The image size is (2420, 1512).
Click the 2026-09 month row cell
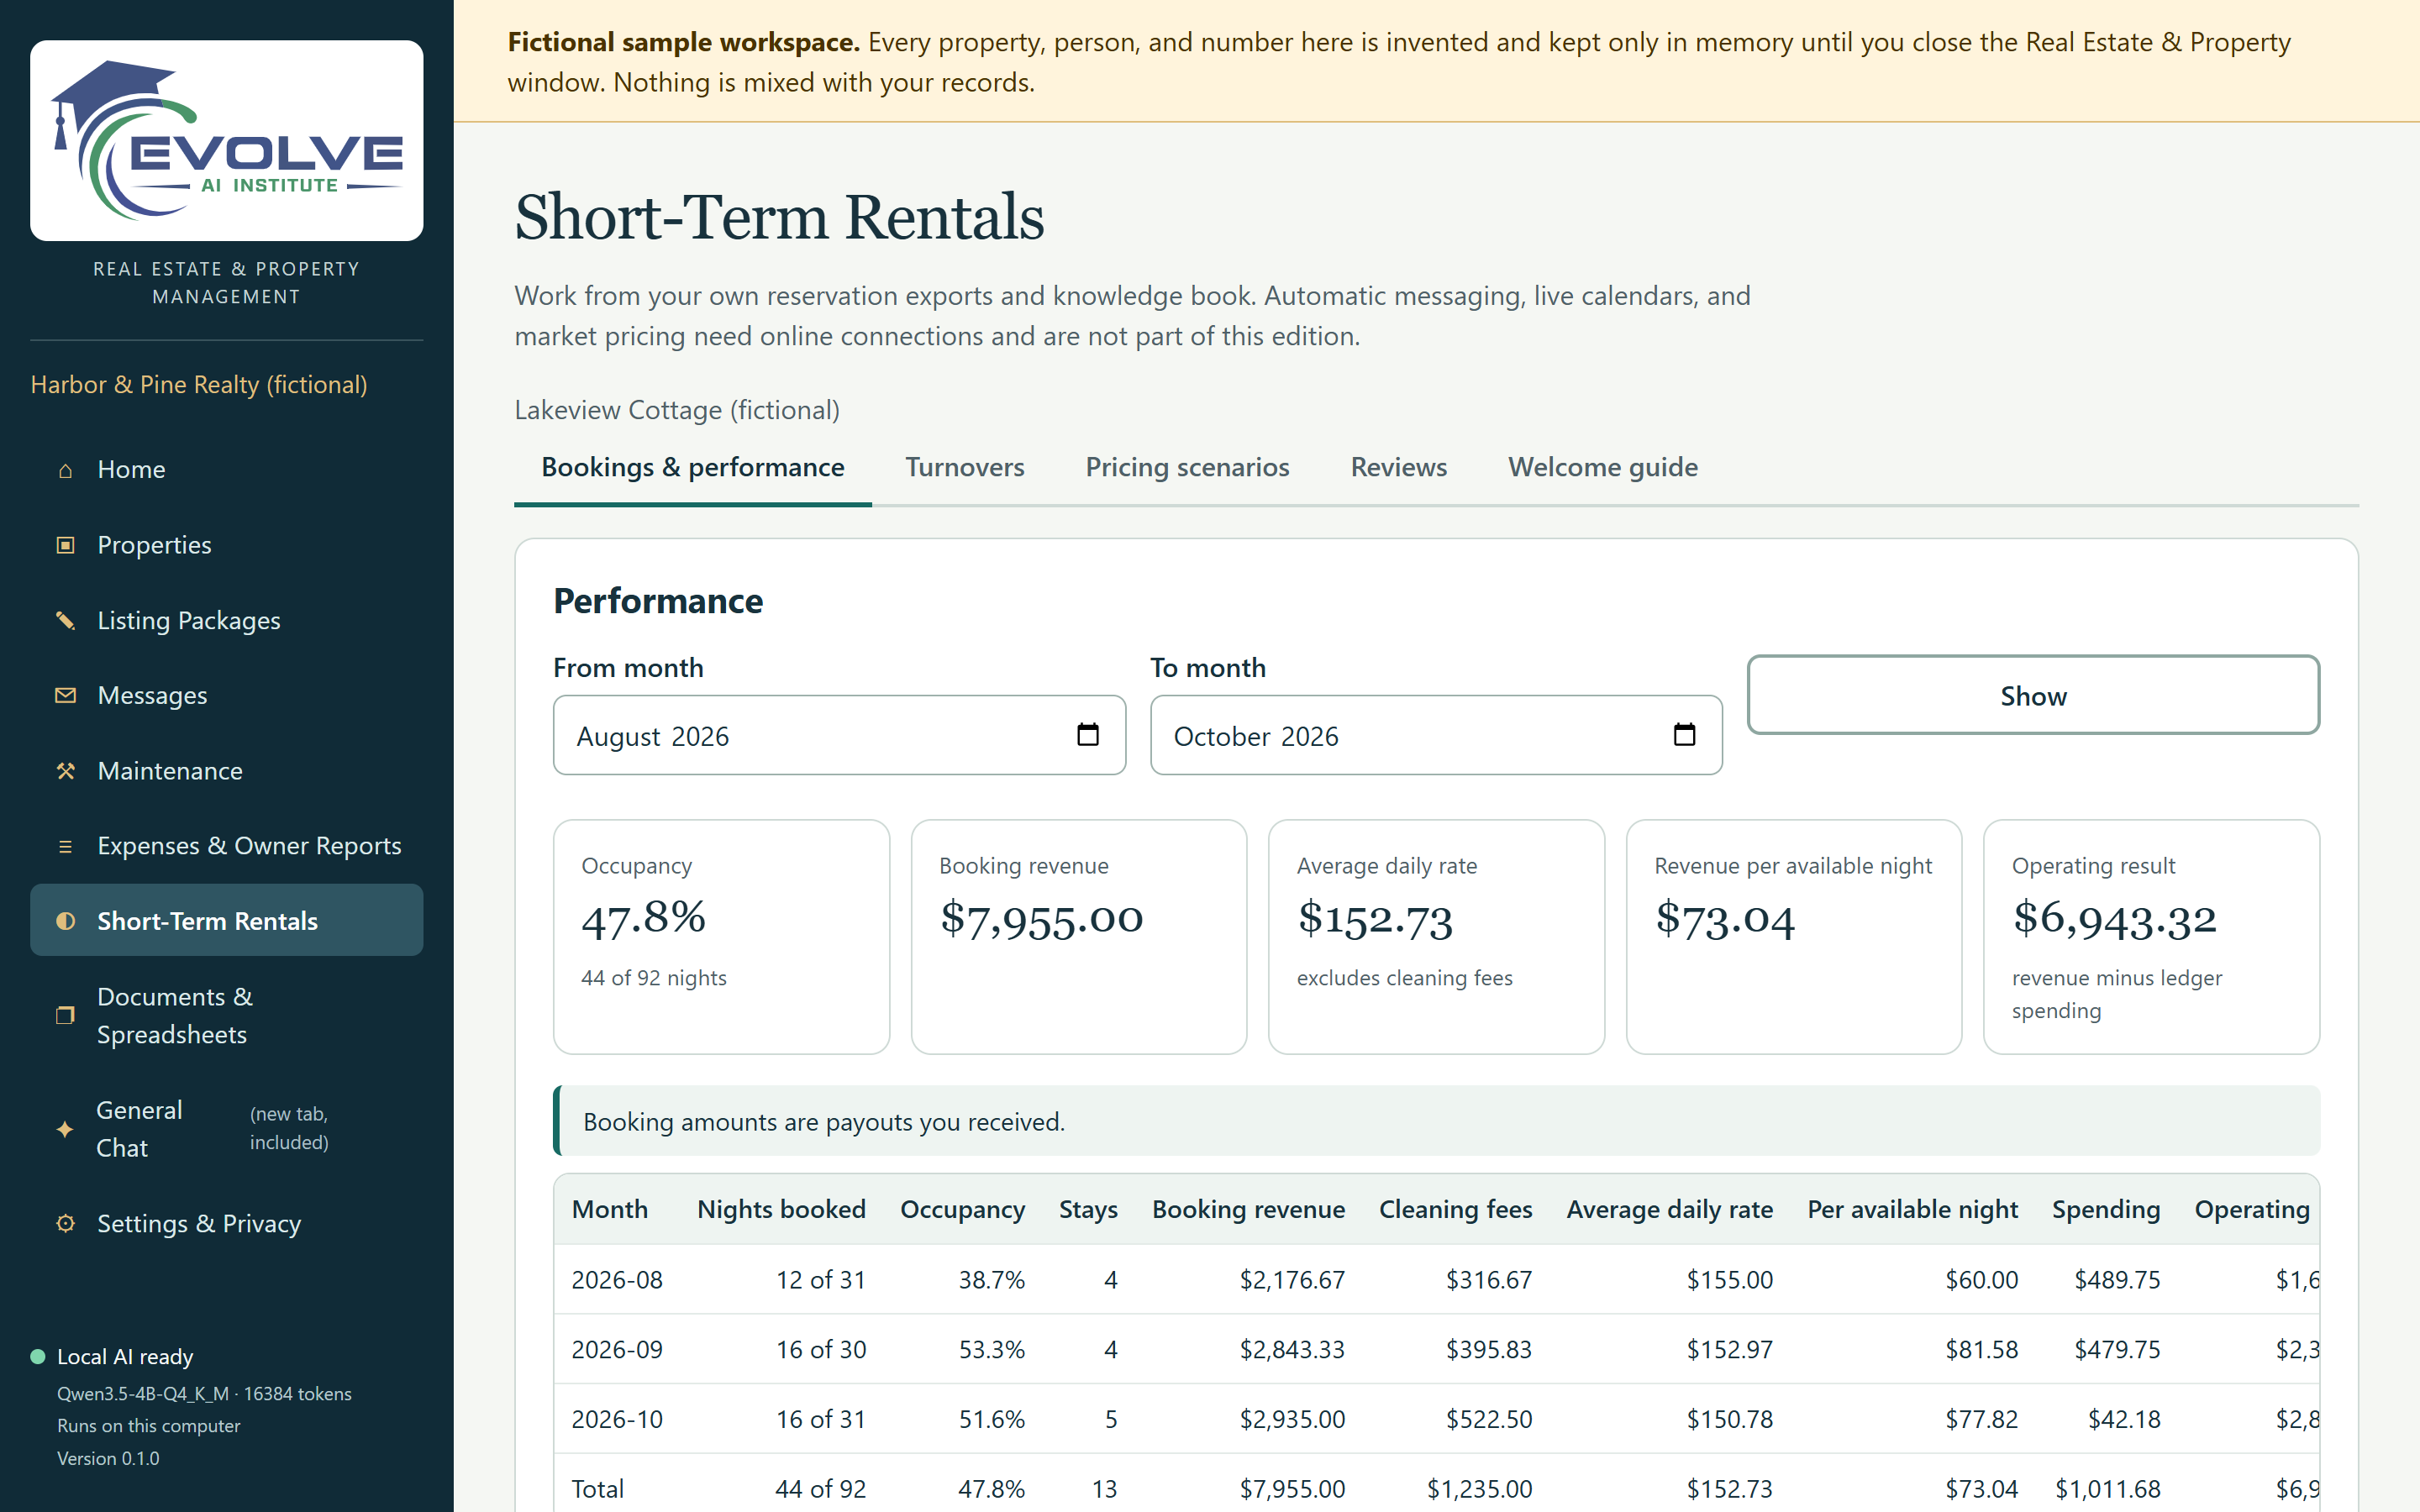pyautogui.click(x=617, y=1350)
